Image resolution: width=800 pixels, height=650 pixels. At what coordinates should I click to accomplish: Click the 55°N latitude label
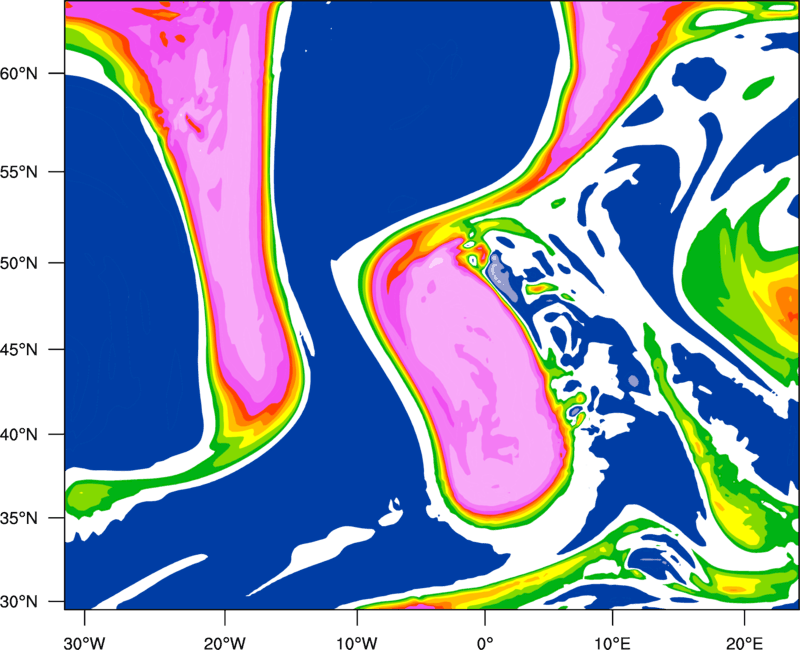pos(19,172)
